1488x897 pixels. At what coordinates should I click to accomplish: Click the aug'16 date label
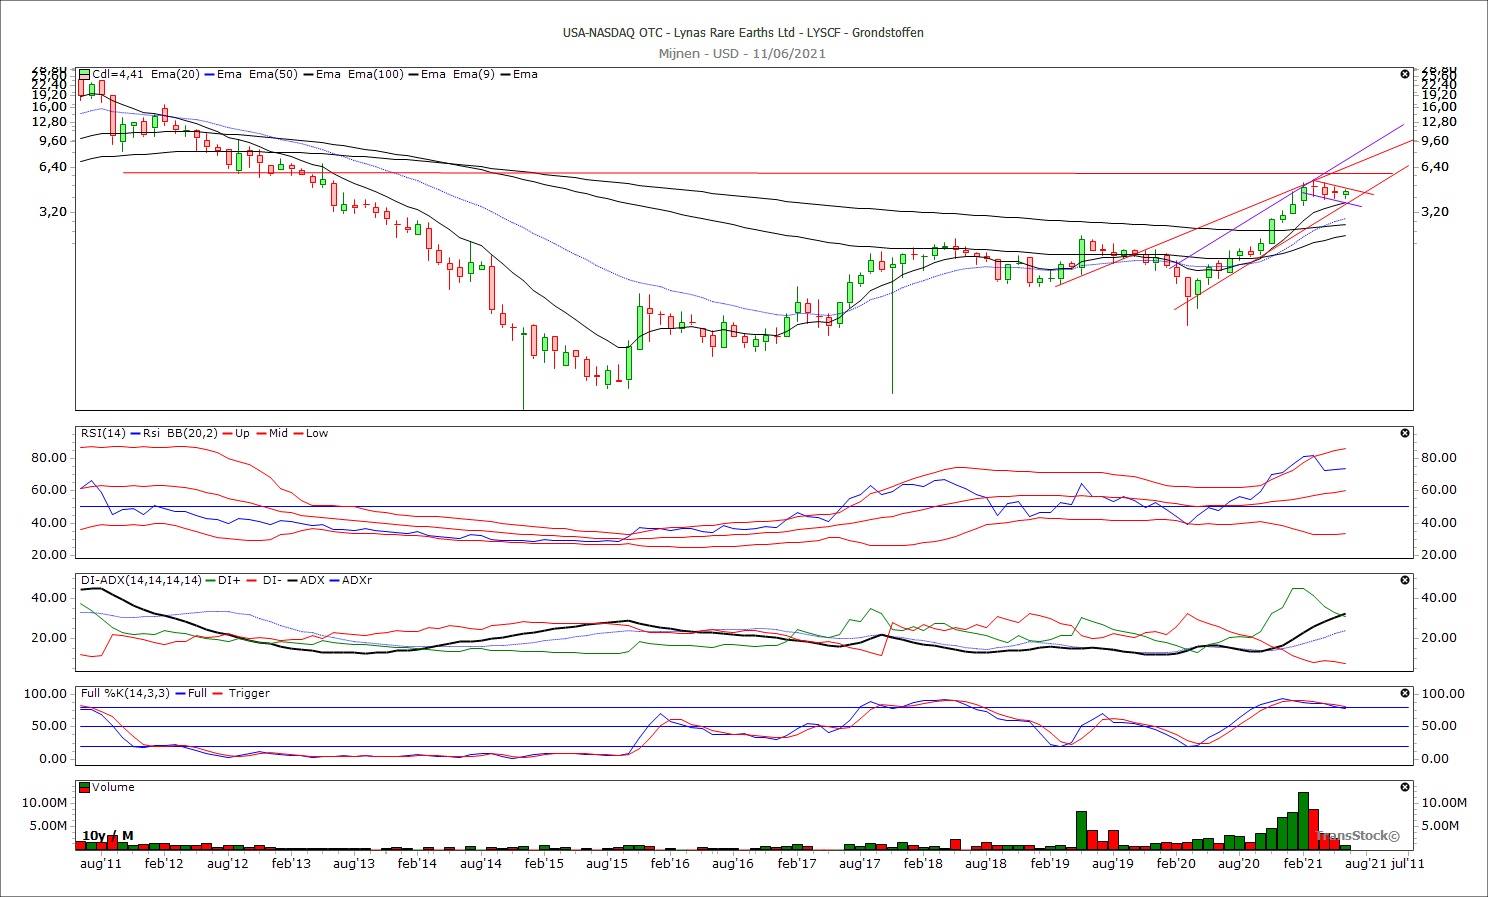coord(733,863)
